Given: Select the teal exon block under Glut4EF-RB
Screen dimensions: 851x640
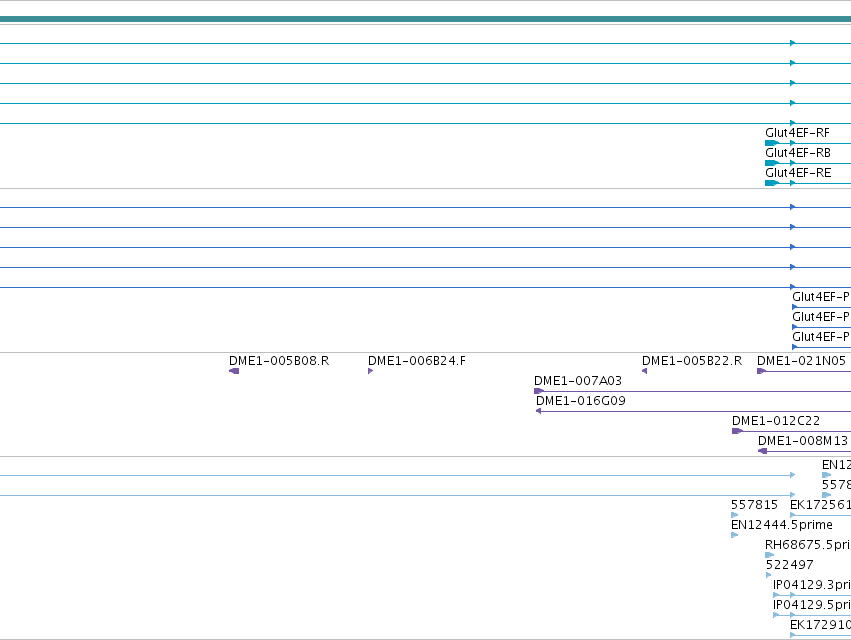Looking at the screenshot, I should point(772,163).
